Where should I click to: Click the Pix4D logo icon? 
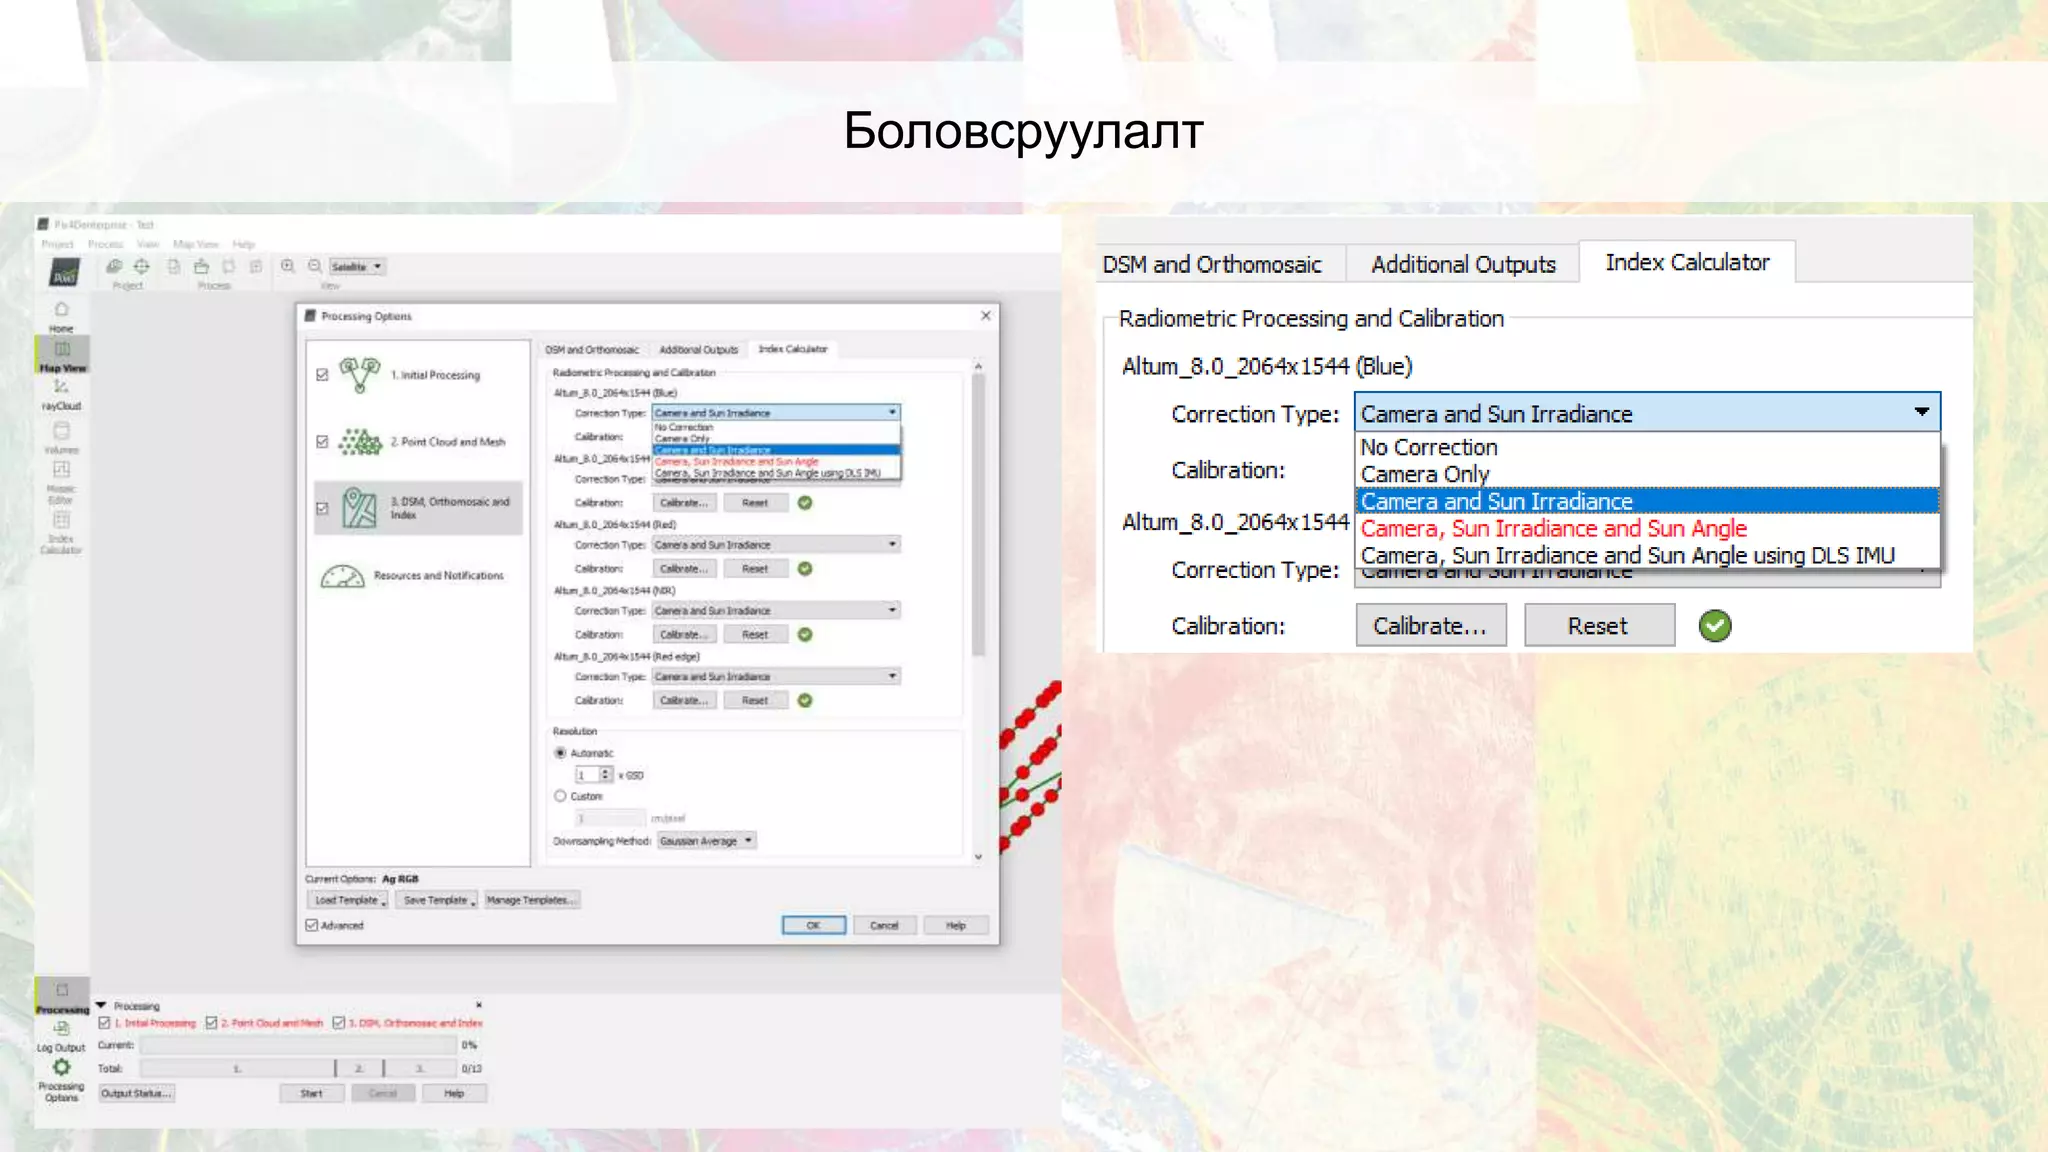[64, 271]
